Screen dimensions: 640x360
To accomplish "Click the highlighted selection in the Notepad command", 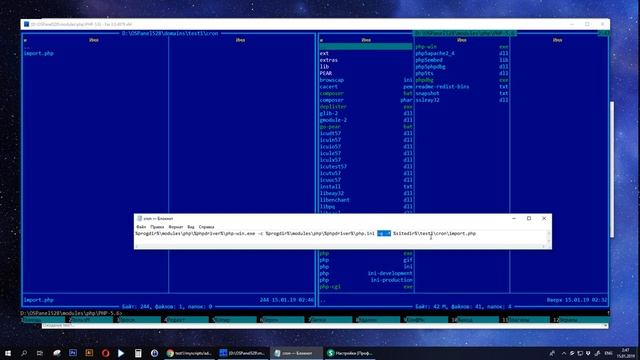I will (384, 233).
